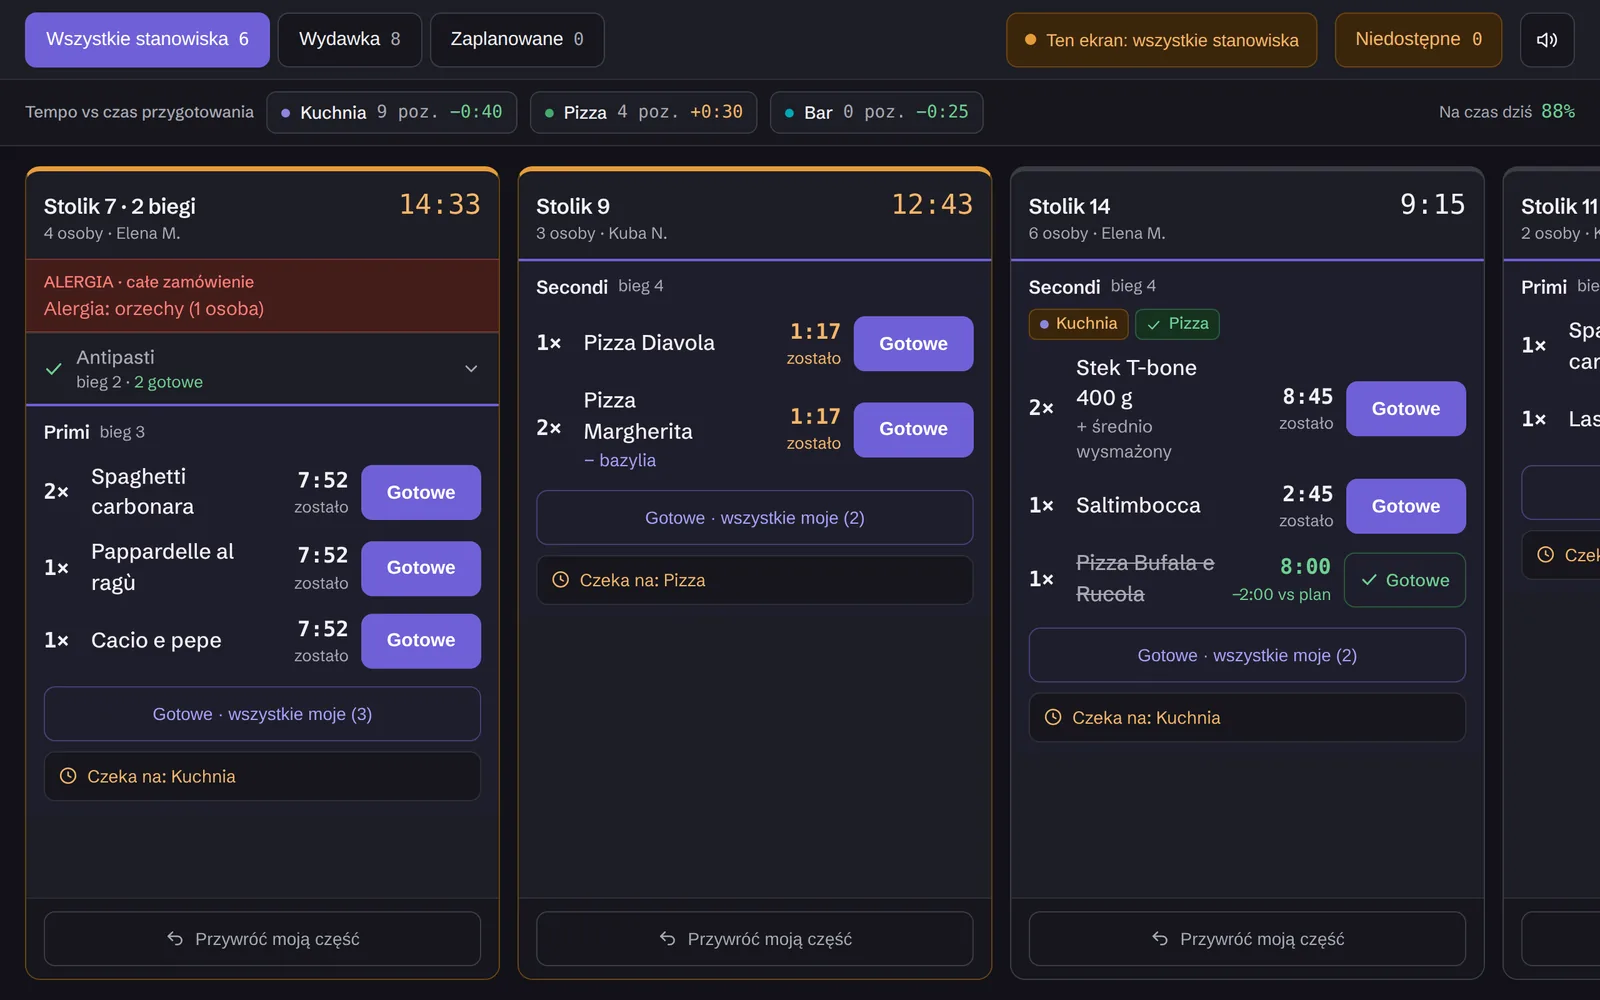Click undo arrow icon in Stolik 7 footer
This screenshot has height=1000, width=1600.
click(x=175, y=939)
